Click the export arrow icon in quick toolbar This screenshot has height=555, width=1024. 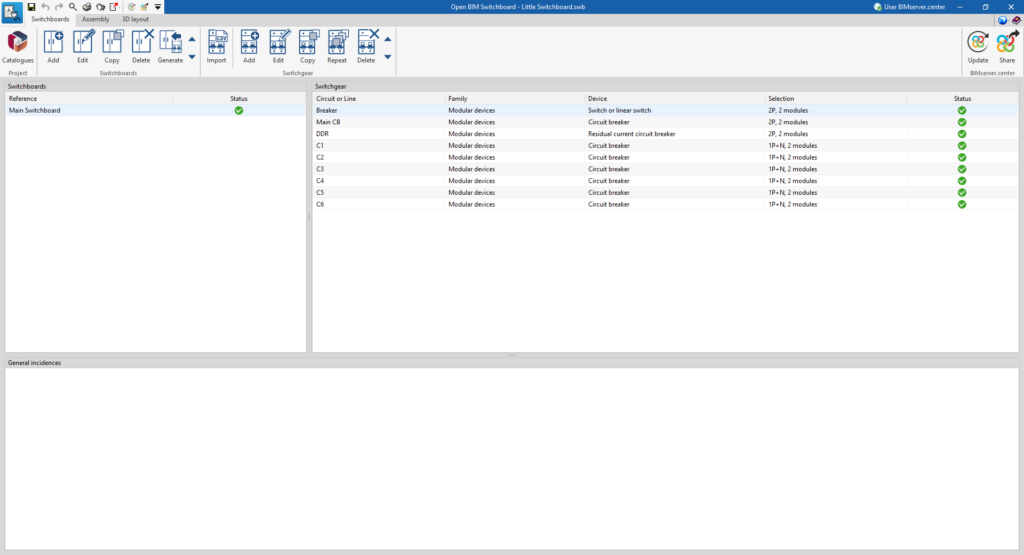(114, 7)
